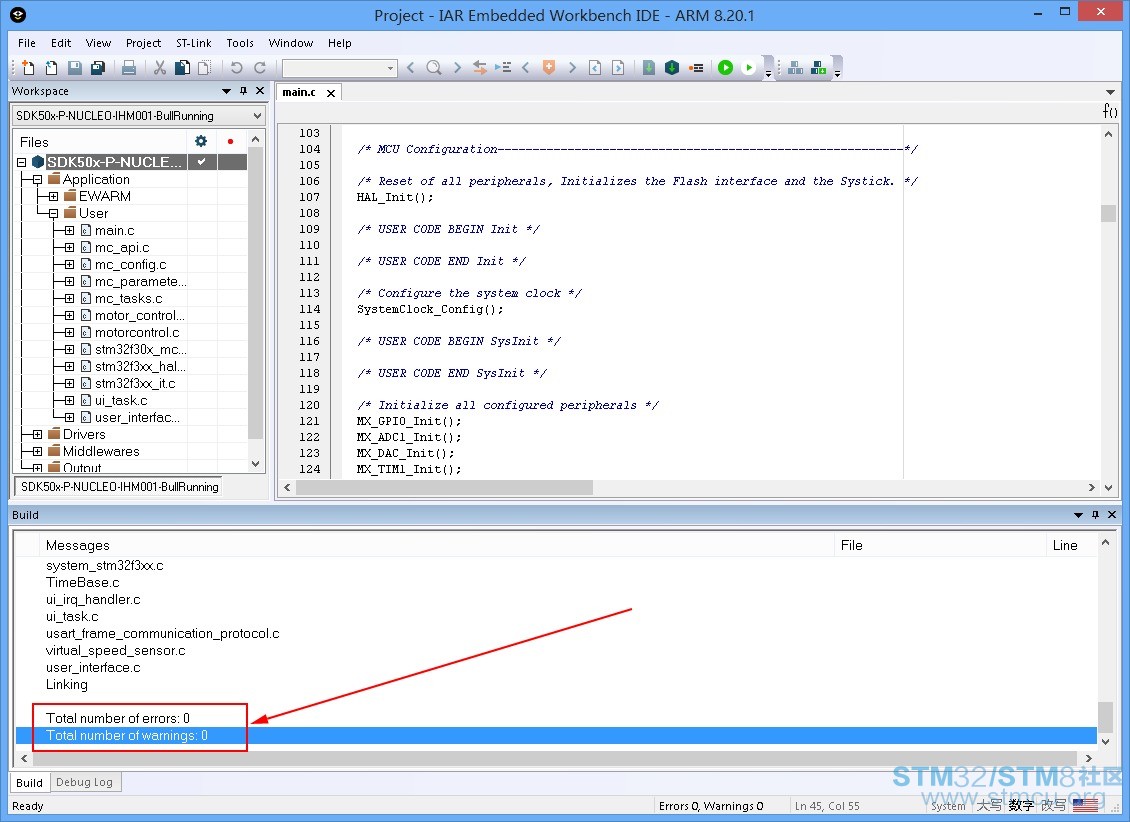1130x822 pixels.
Task: Select mc_api.c in the workspace tree
Action: [122, 247]
